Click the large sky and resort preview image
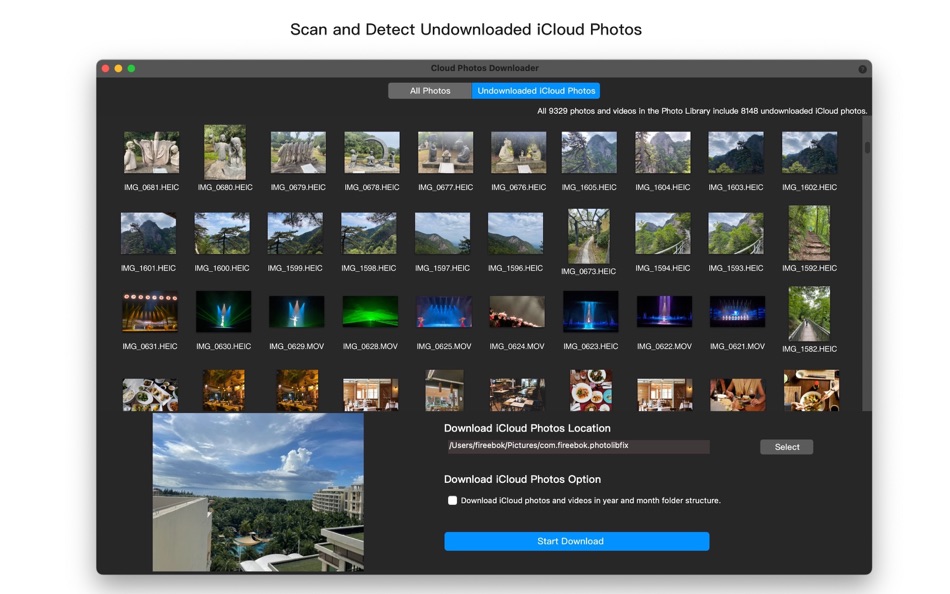This screenshot has width=950, height=594. point(258,492)
